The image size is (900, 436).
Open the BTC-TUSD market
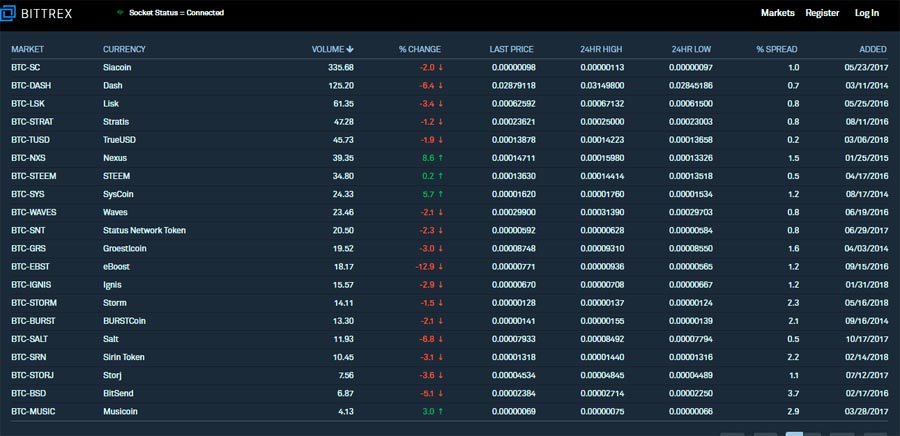(x=32, y=140)
